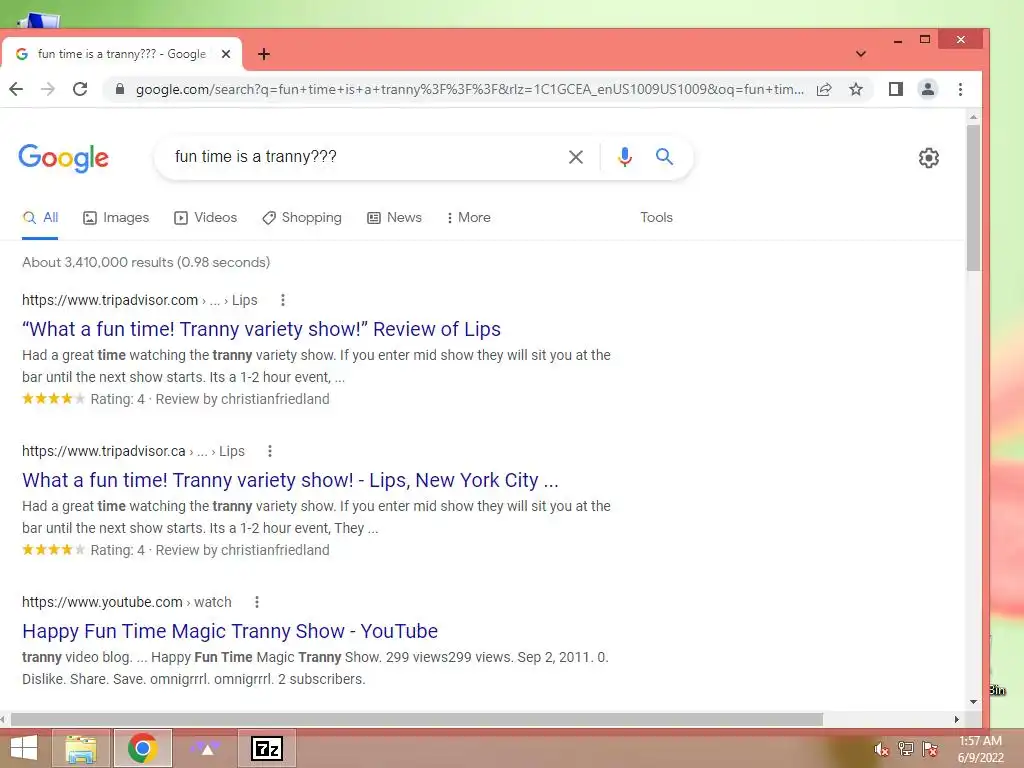Click the address bar URL
Screen dimensions: 1024x768
[469, 89]
